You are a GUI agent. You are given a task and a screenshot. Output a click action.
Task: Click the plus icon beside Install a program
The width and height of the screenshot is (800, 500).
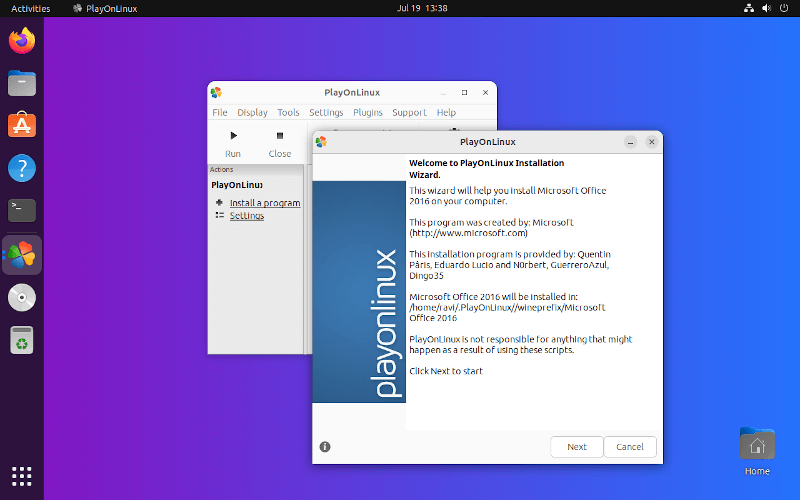point(219,203)
